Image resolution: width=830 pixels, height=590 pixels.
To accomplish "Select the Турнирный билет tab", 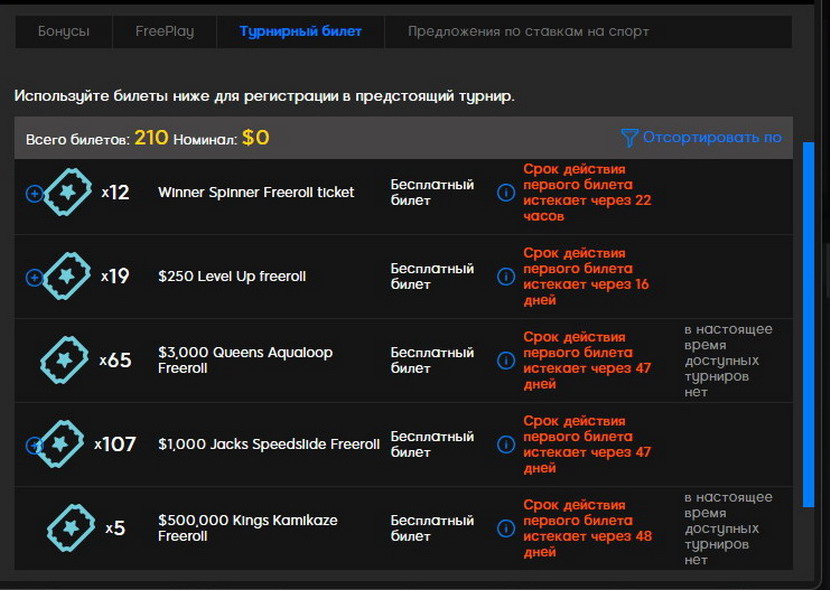I will (300, 32).
